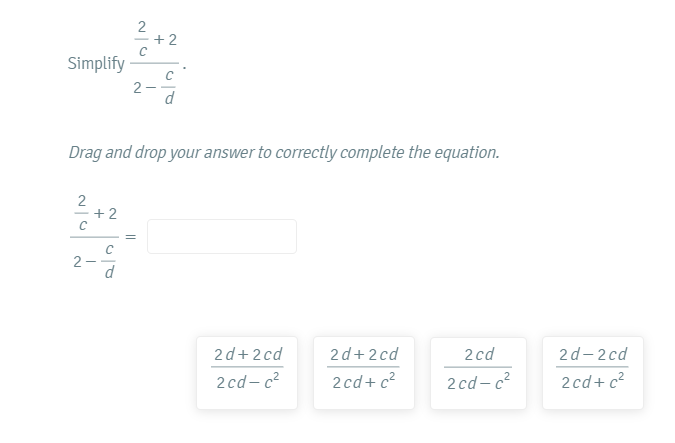Select tile 2d+2cd over 2cd−c²
675x443 pixels.
click(x=248, y=370)
